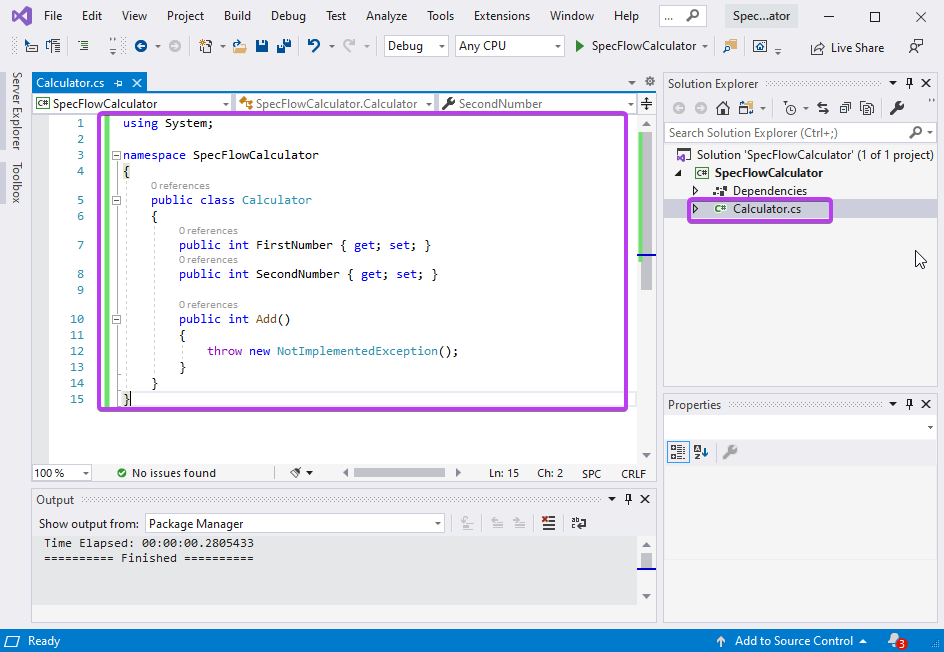
Task: Click the Navigate Backward arrow in the toolbar
Action: coord(141,46)
